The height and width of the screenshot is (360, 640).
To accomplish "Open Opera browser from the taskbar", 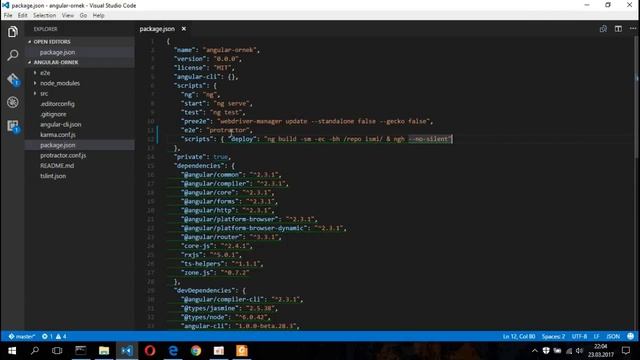I will (x=150, y=351).
